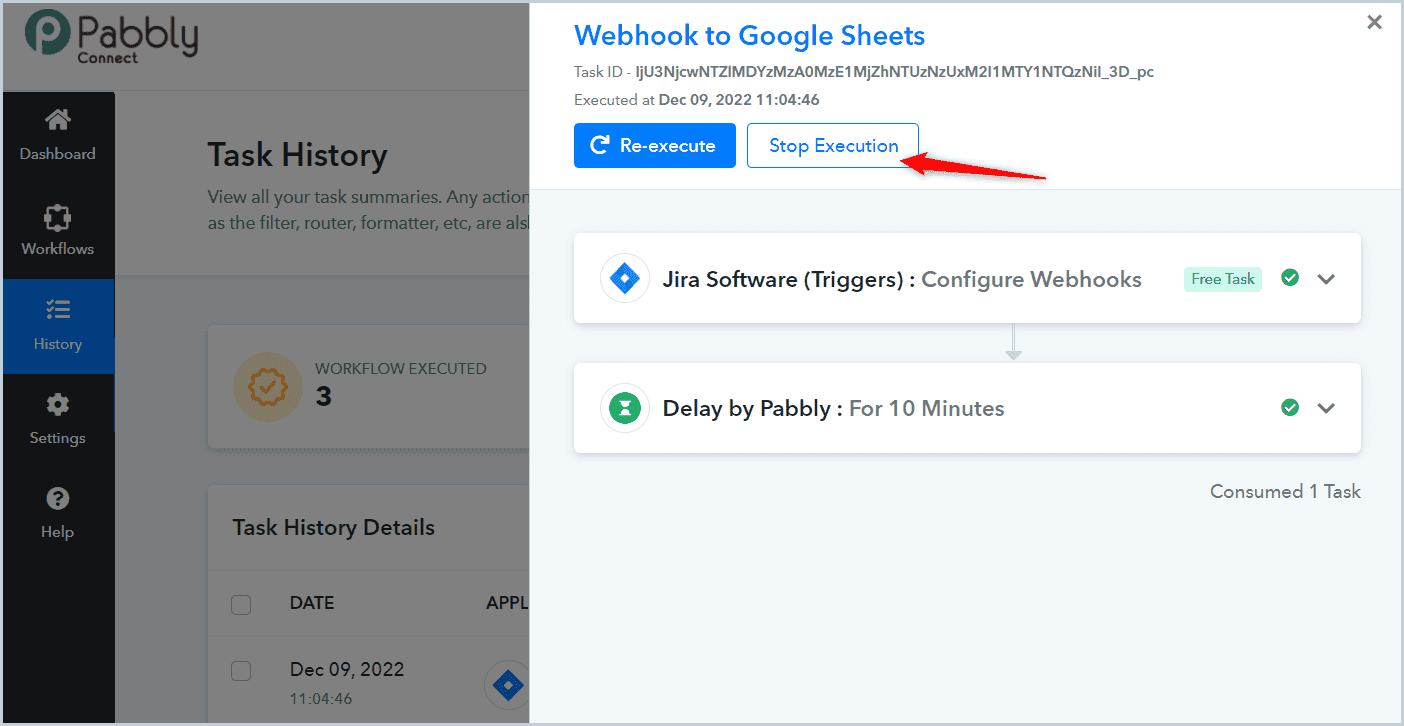Close the task detail panel
The width and height of the screenshot is (1404, 726).
1374,22
